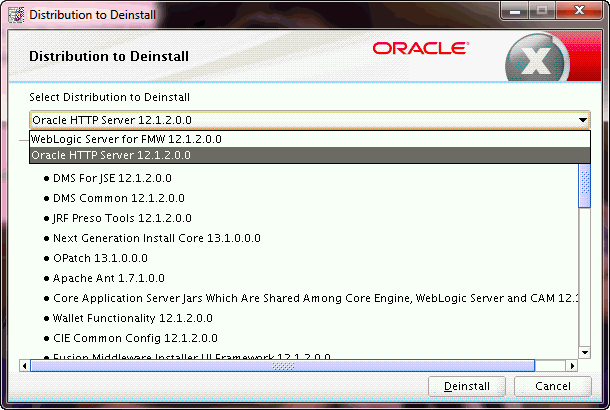Open the distribution dropdown arrow
Viewport: 610px width, 410px height.
coord(582,120)
